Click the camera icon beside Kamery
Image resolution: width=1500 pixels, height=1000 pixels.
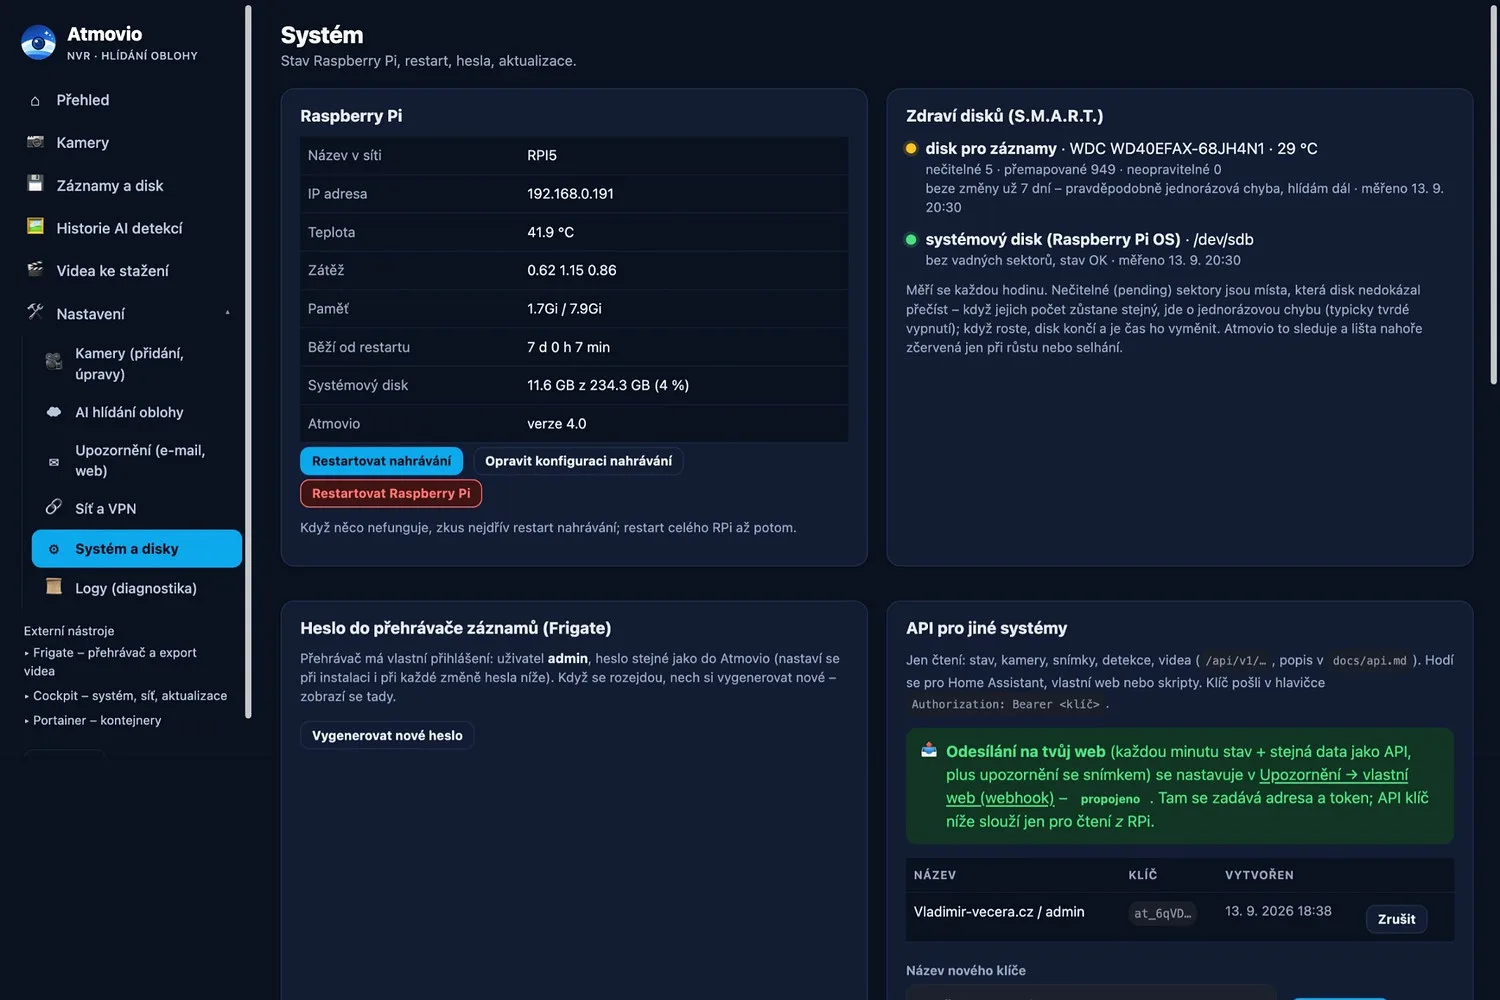coord(35,142)
